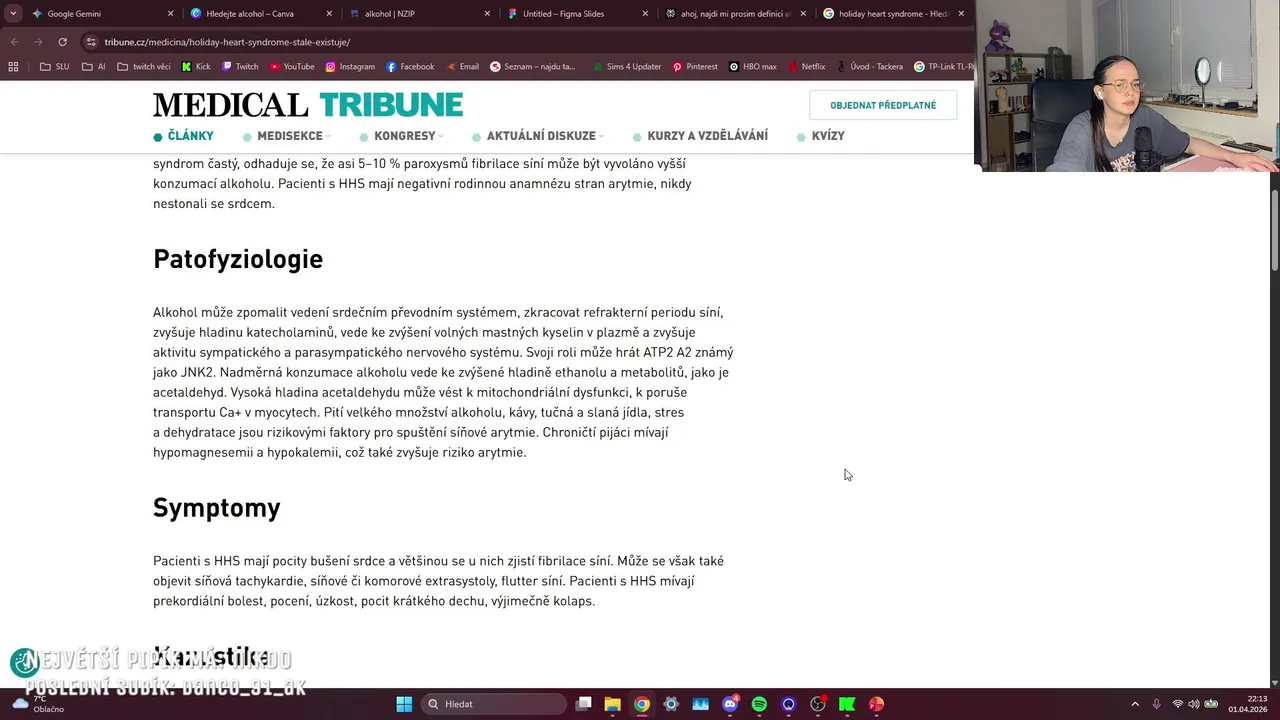Switch to the alkohol | NZIP tab
This screenshot has height=720, width=1280.
click(418, 14)
